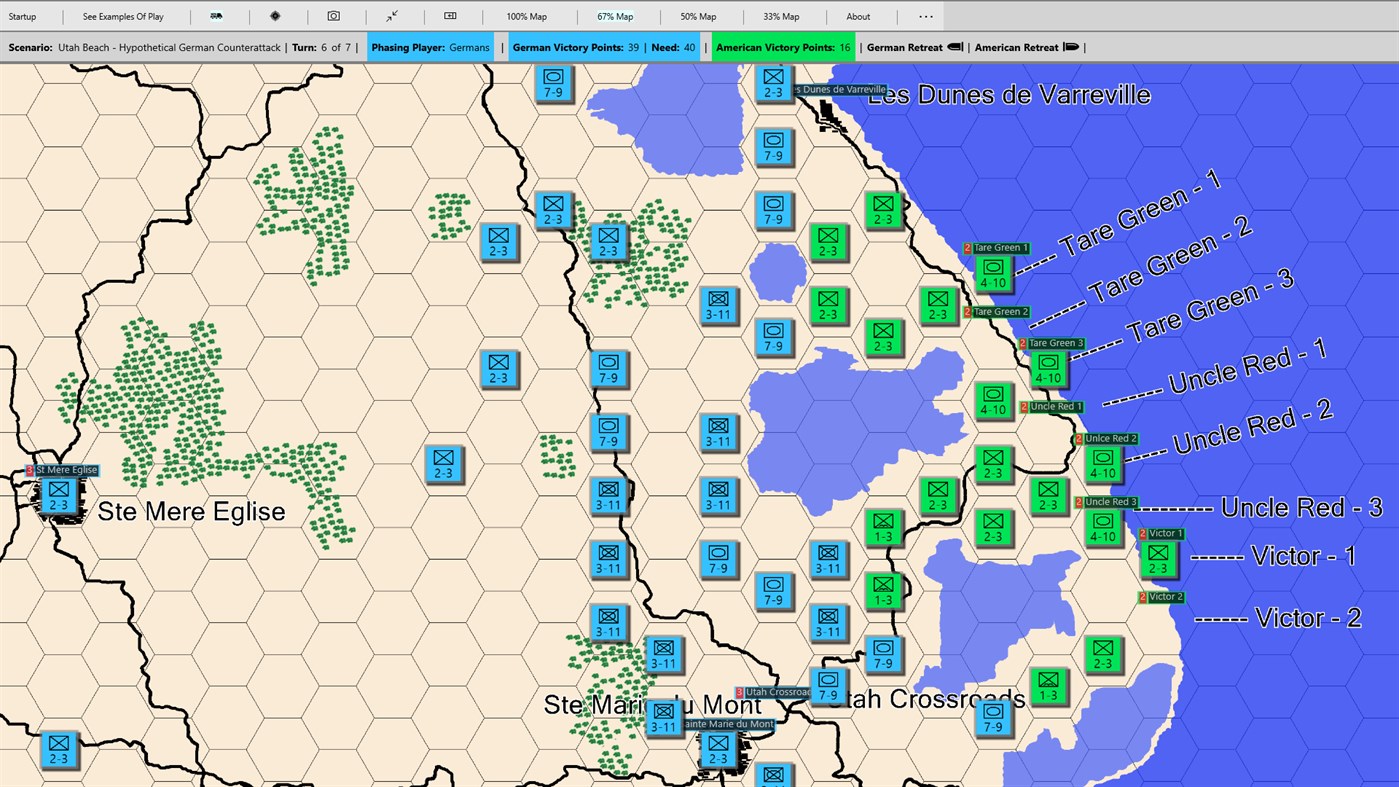Image resolution: width=1399 pixels, height=787 pixels.
Task: Click the Victor 1 objective label
Action: 1162,534
